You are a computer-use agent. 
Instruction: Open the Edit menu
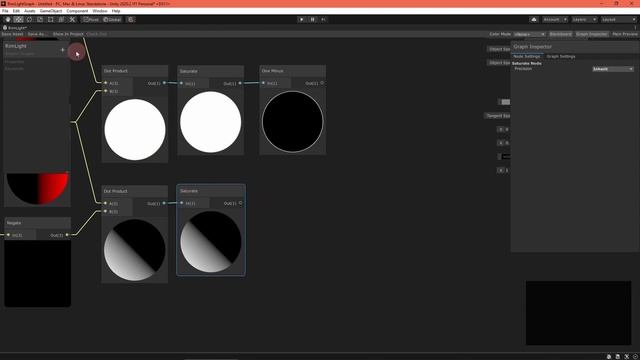pyautogui.click(x=16, y=11)
